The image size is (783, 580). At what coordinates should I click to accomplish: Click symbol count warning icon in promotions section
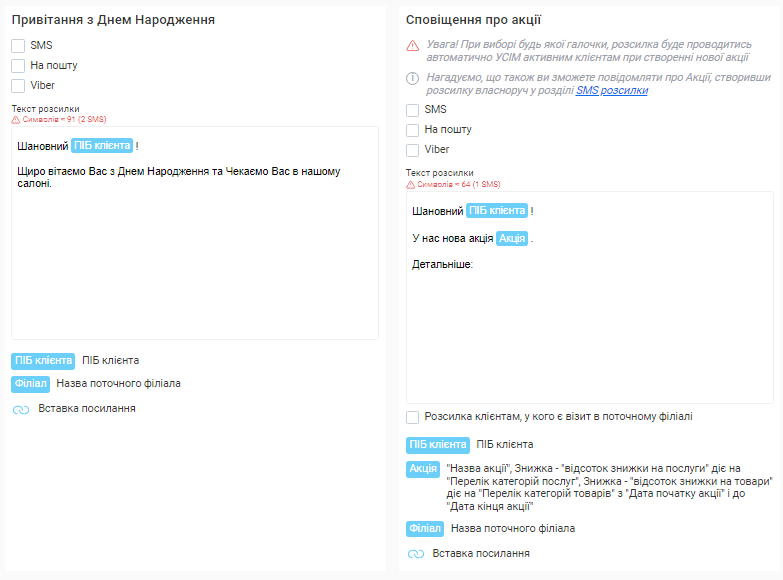411,184
